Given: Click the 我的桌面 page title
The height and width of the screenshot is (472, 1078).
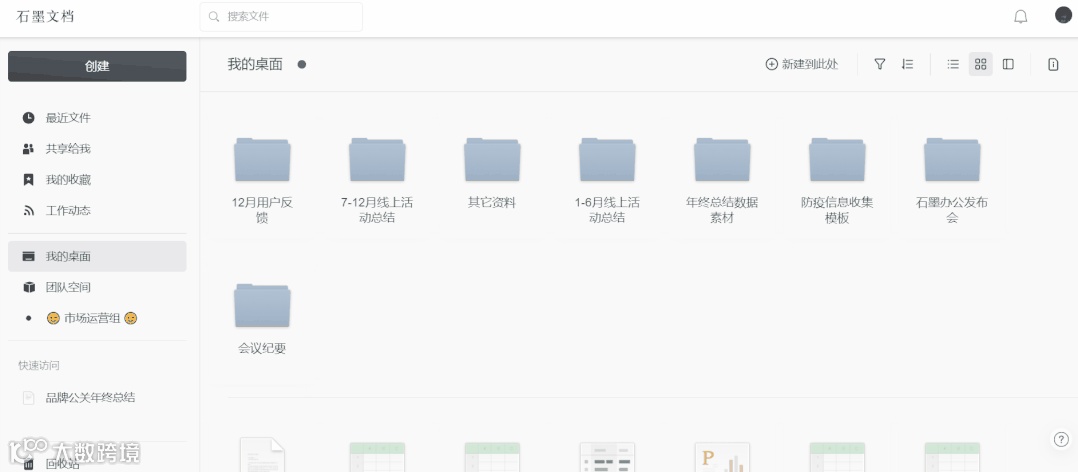Looking at the screenshot, I should click(x=255, y=65).
